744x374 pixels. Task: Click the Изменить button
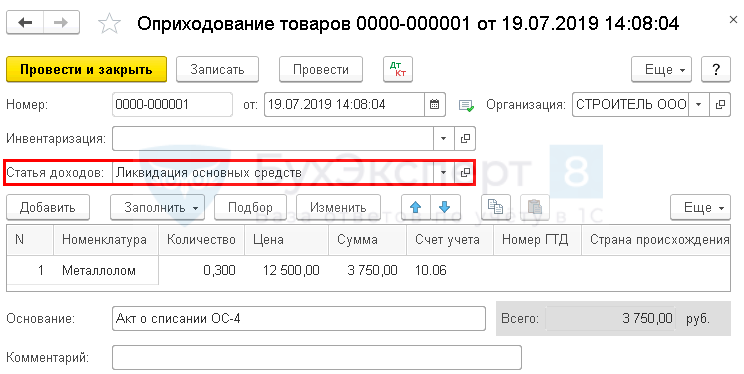(x=338, y=207)
